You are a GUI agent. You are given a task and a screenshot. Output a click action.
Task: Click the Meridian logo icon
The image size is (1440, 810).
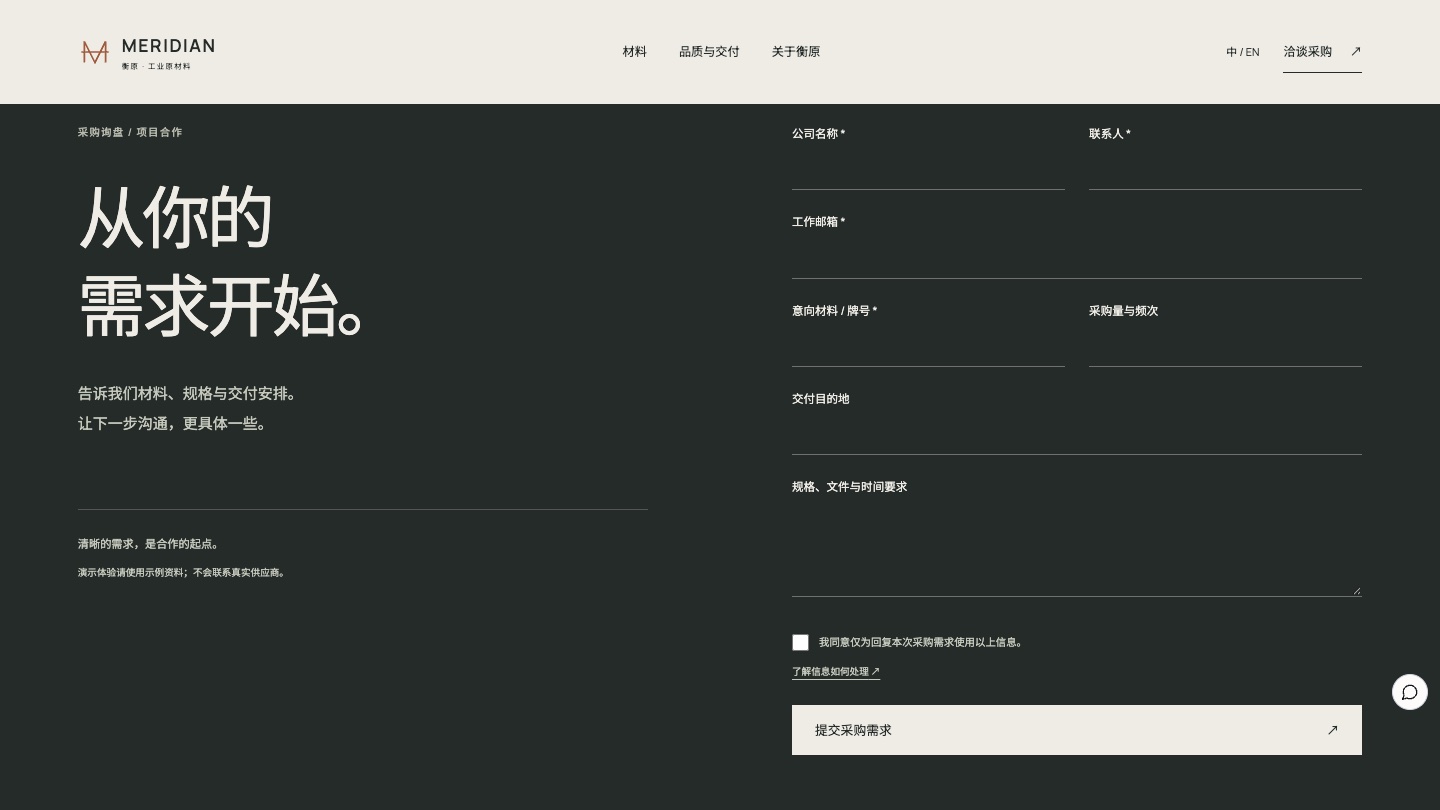94,52
